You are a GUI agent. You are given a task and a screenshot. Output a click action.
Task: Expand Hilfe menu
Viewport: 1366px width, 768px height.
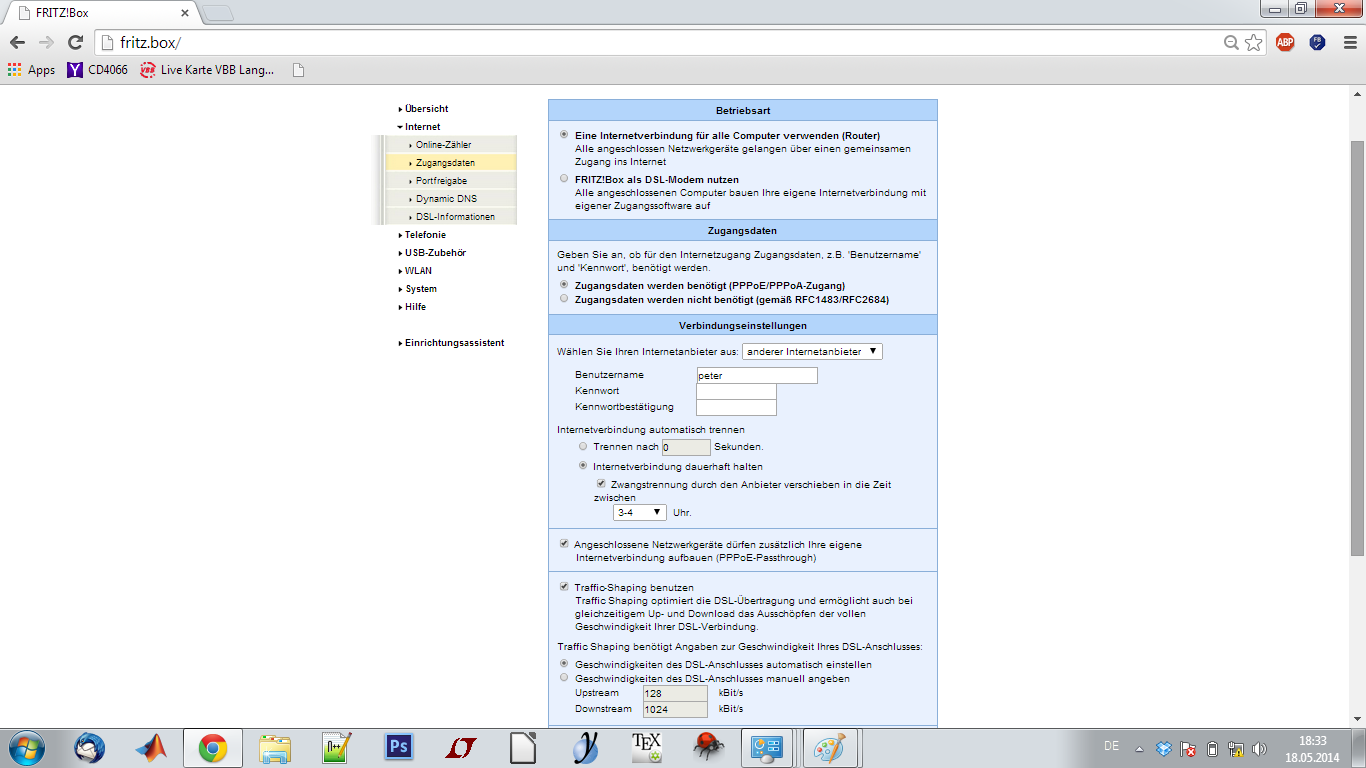point(415,307)
